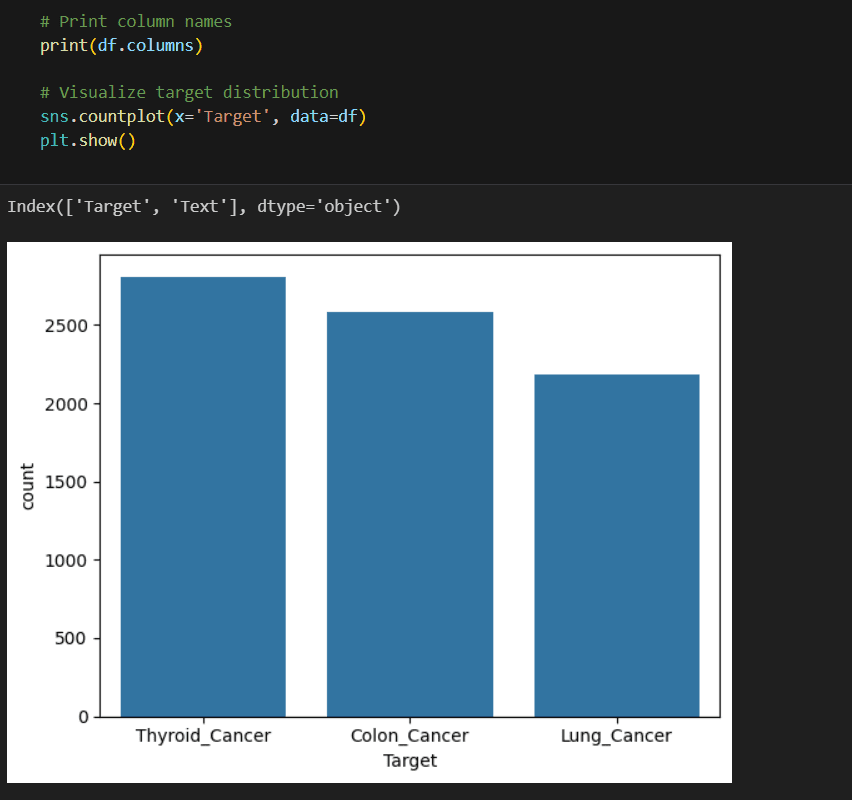
Task: Click the 'Target' x-axis title
Action: [x=410, y=761]
